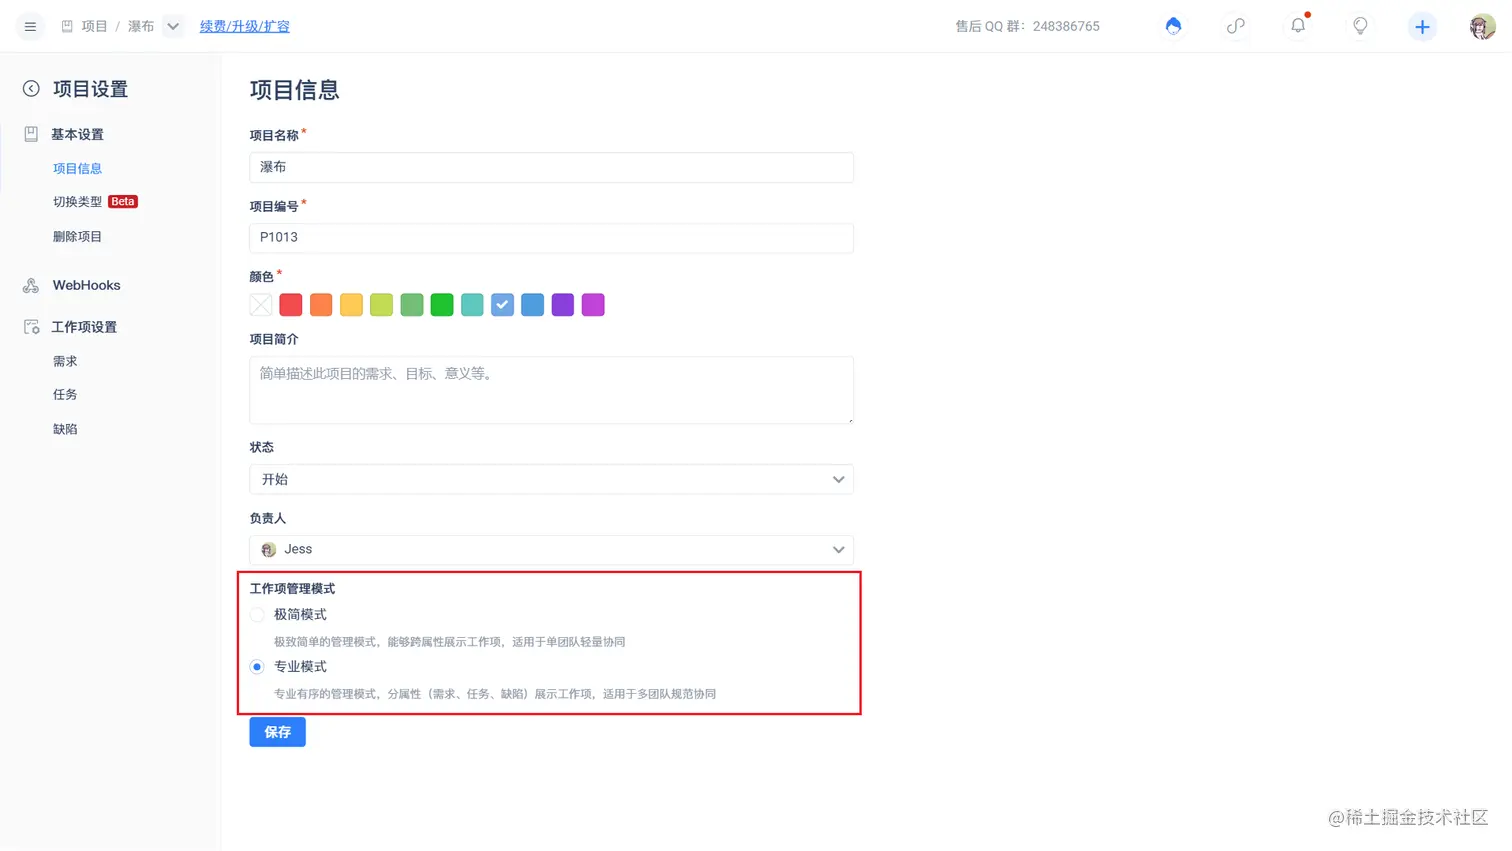
Task: Open the 状态 dropdown showing 开始
Action: (x=551, y=480)
